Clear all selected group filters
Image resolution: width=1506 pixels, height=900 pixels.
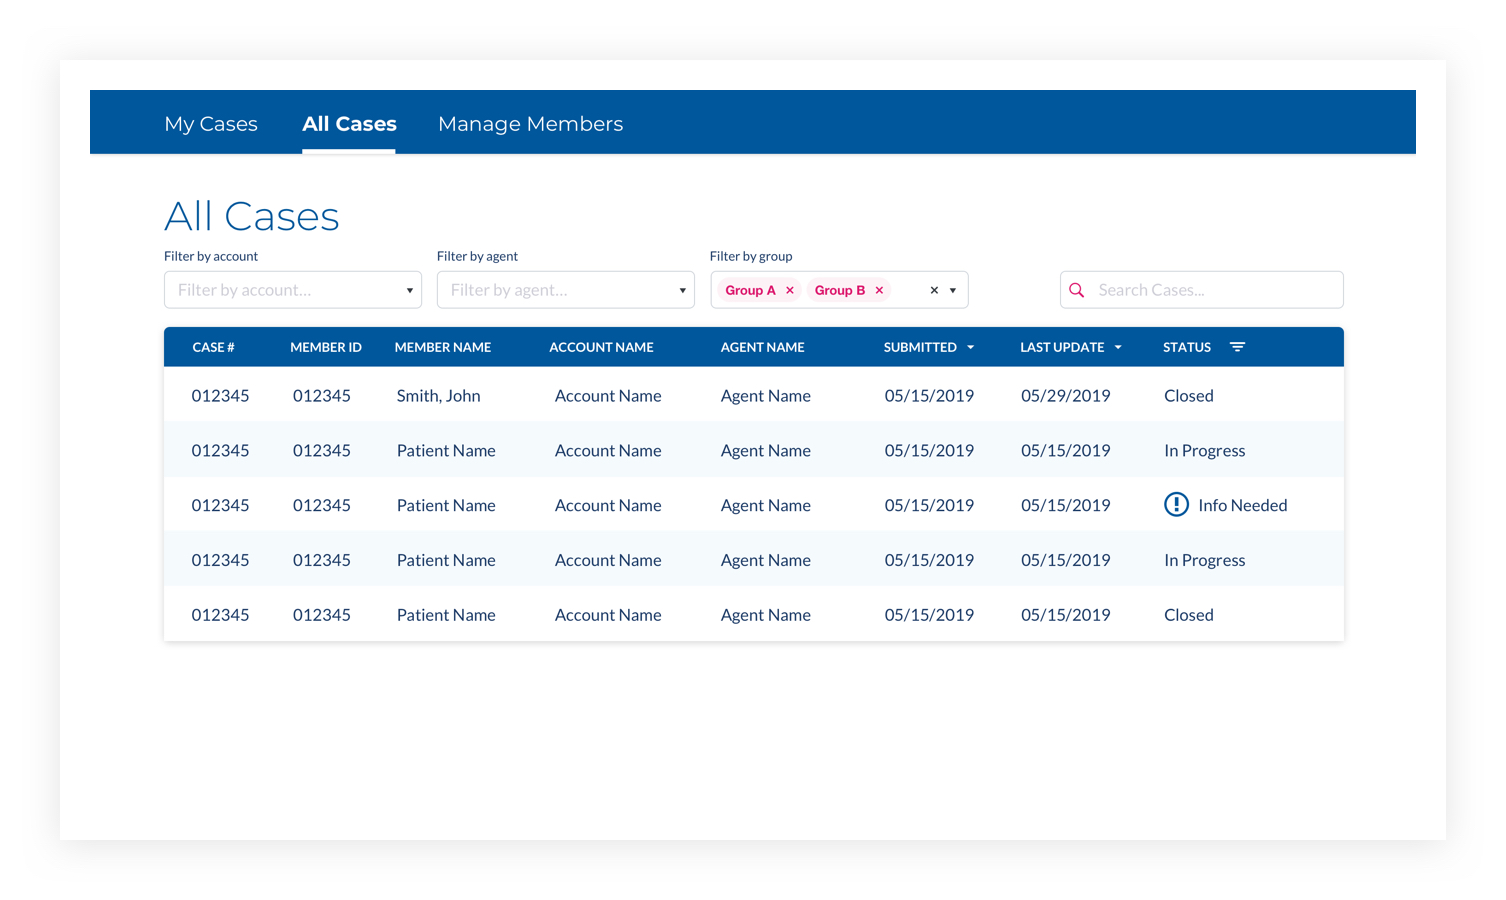point(934,290)
